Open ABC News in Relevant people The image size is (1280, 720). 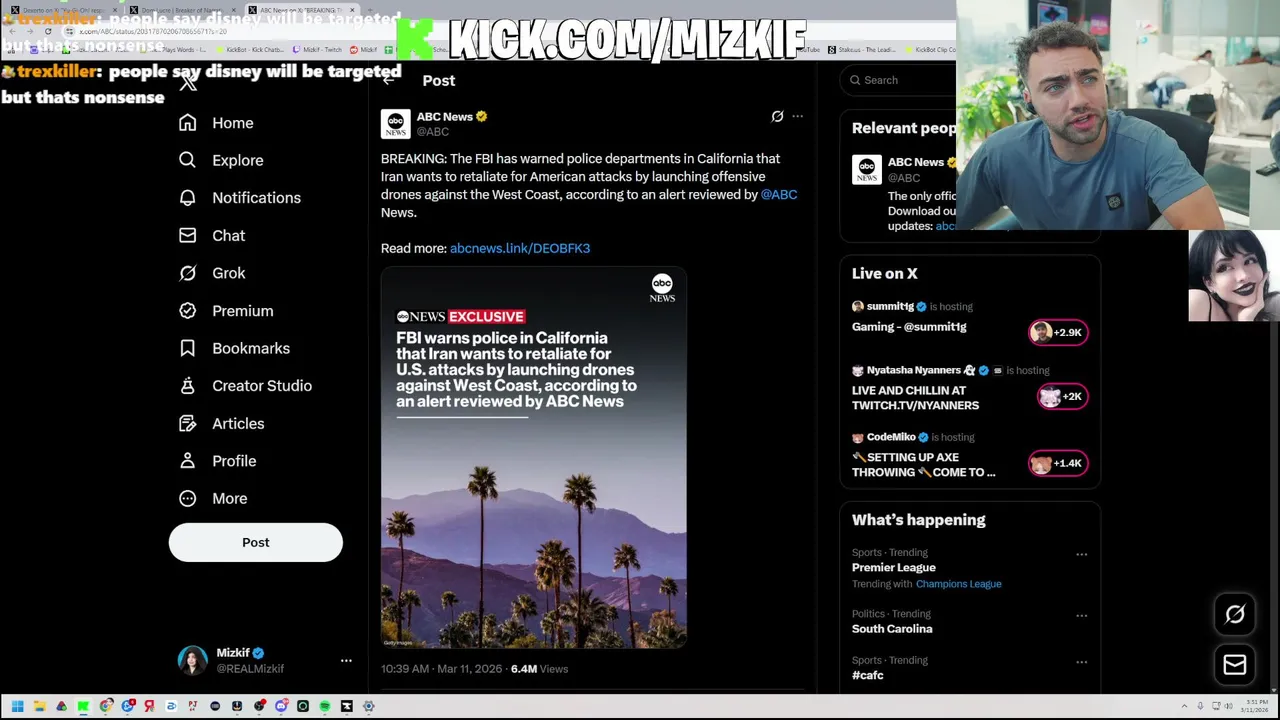[915, 162]
